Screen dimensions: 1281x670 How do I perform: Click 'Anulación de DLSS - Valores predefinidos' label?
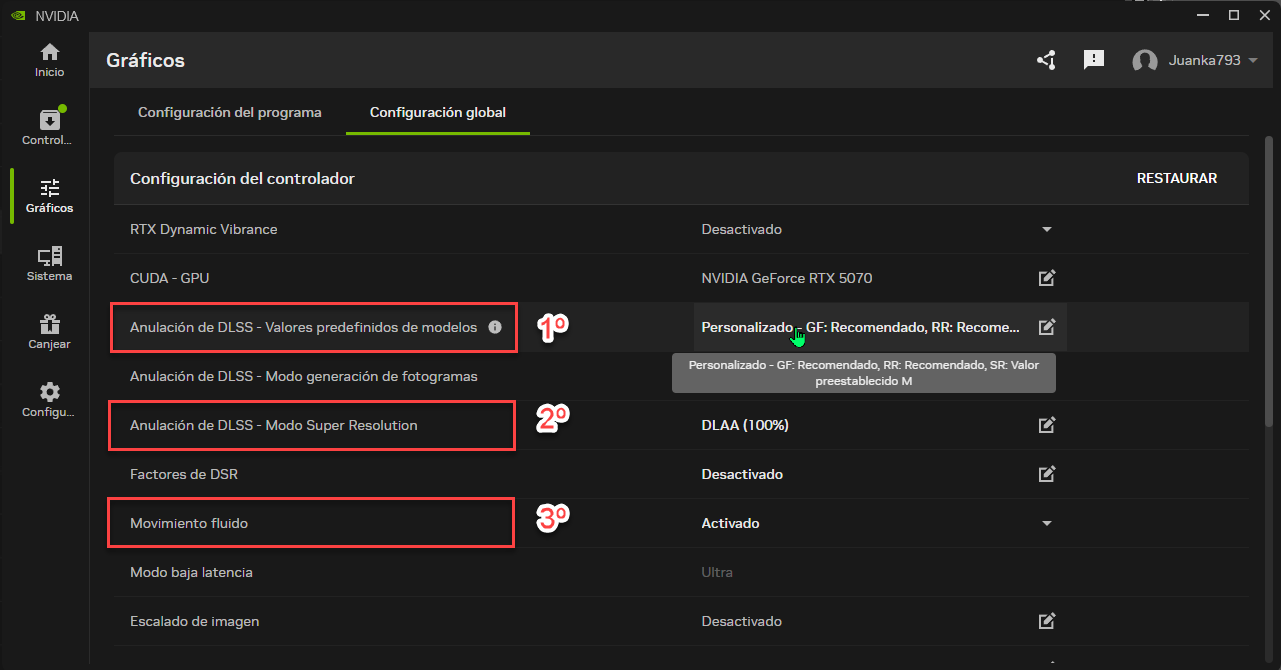point(304,327)
